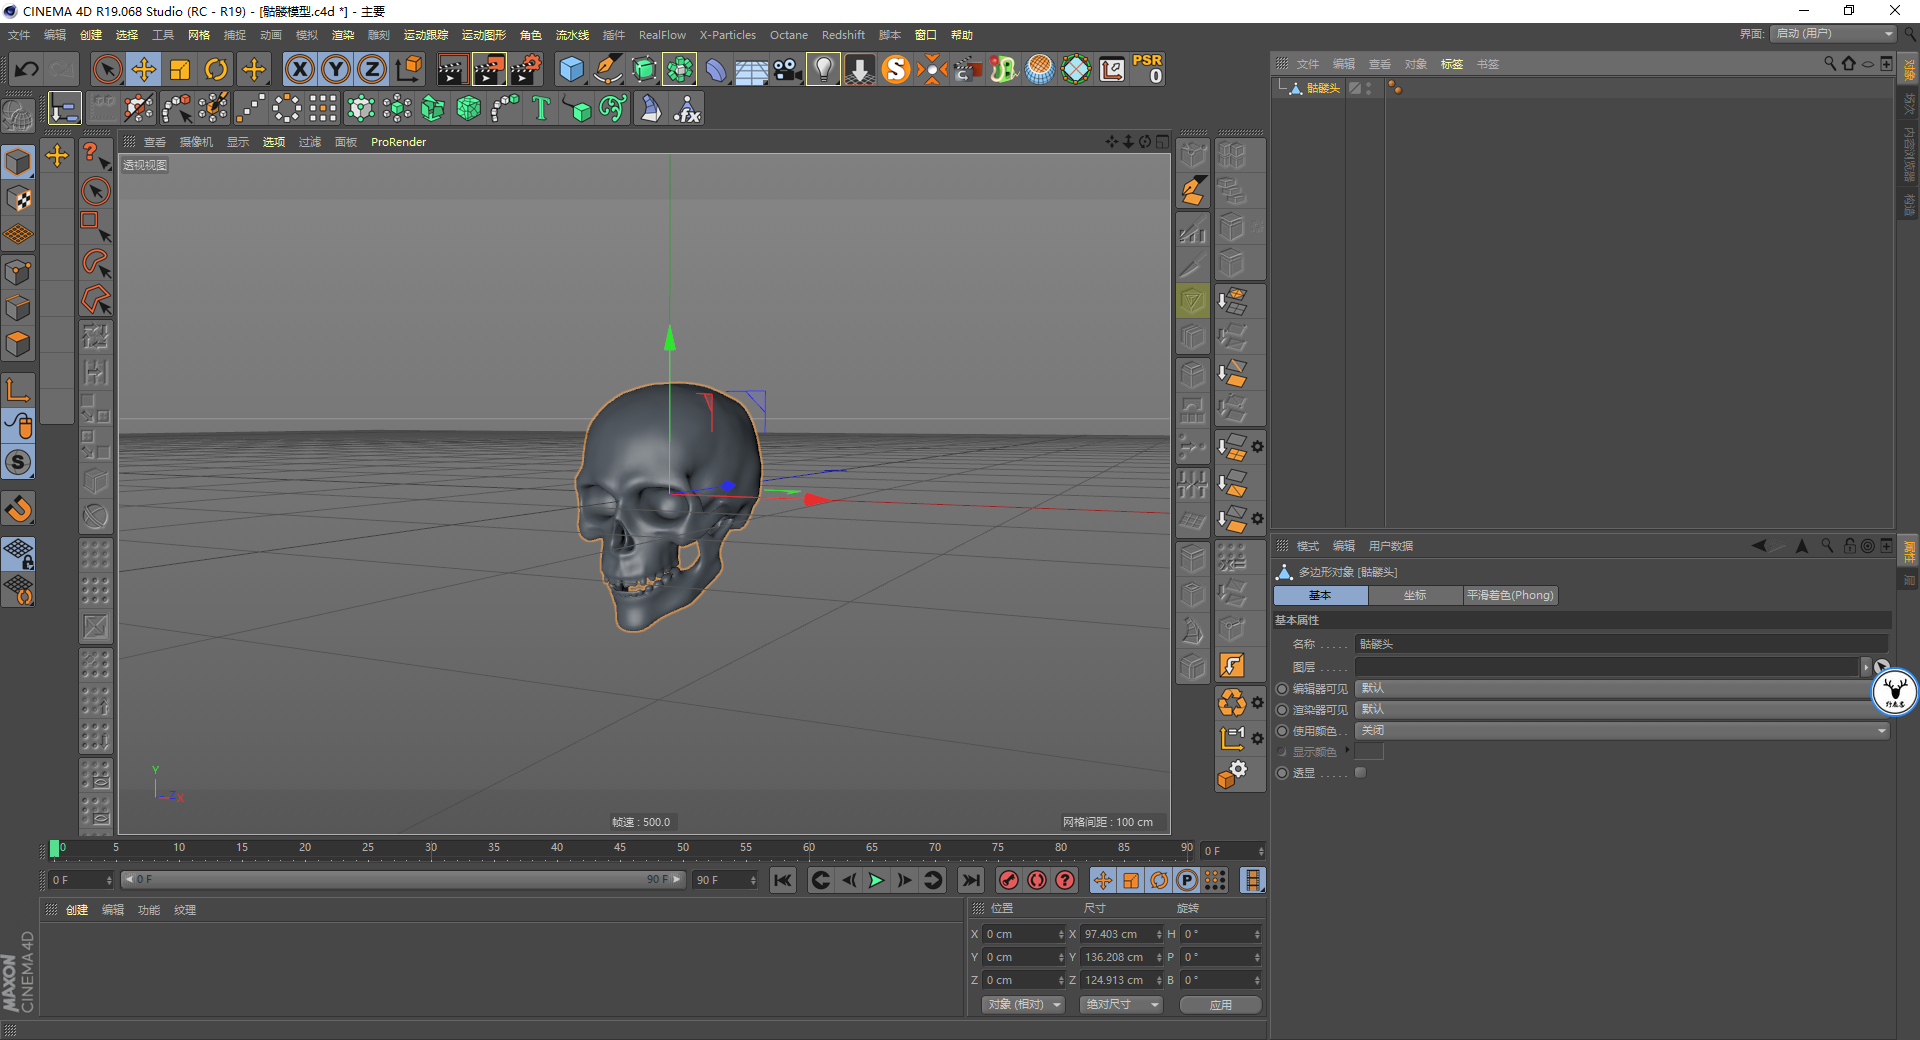1920x1040 pixels.
Task: Switch to the 坐标 tab
Action: tap(1414, 595)
